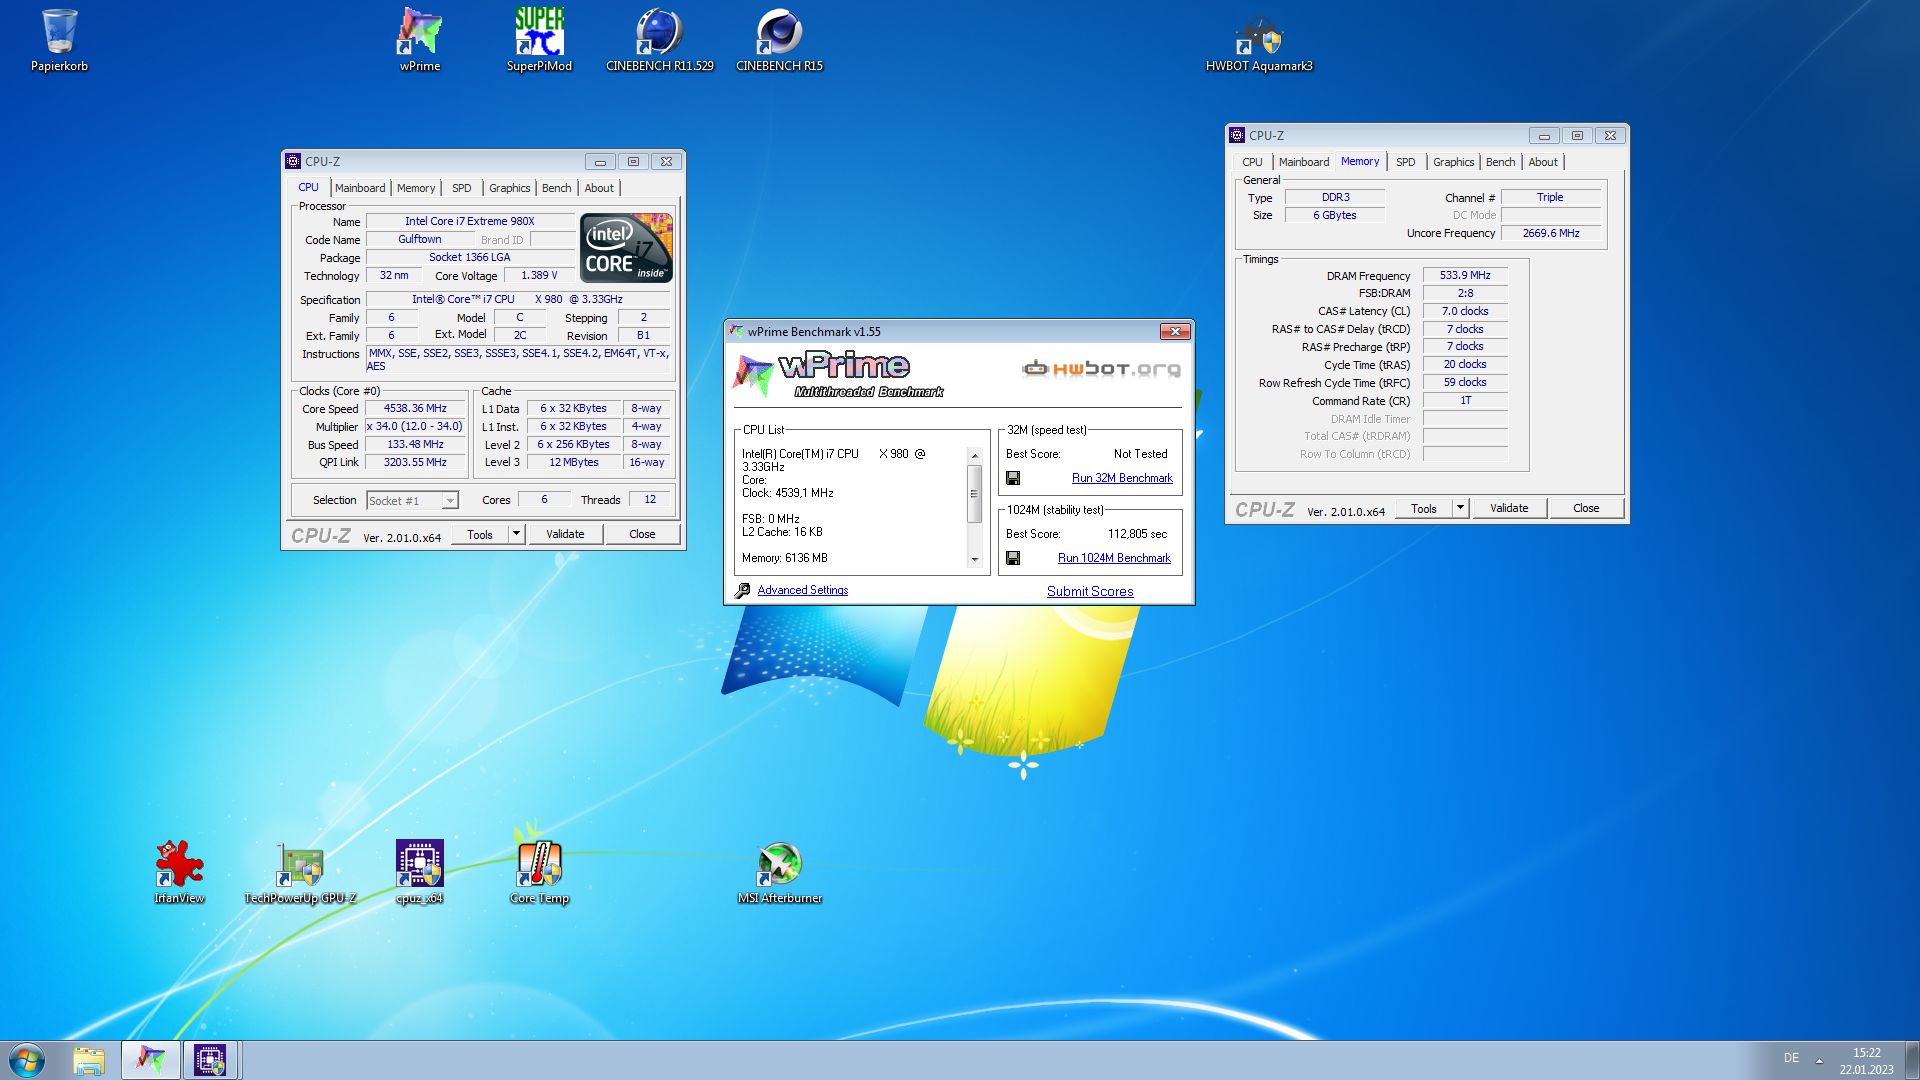Click the Windows Start orb
1920x1080 pixels.
(27, 1060)
